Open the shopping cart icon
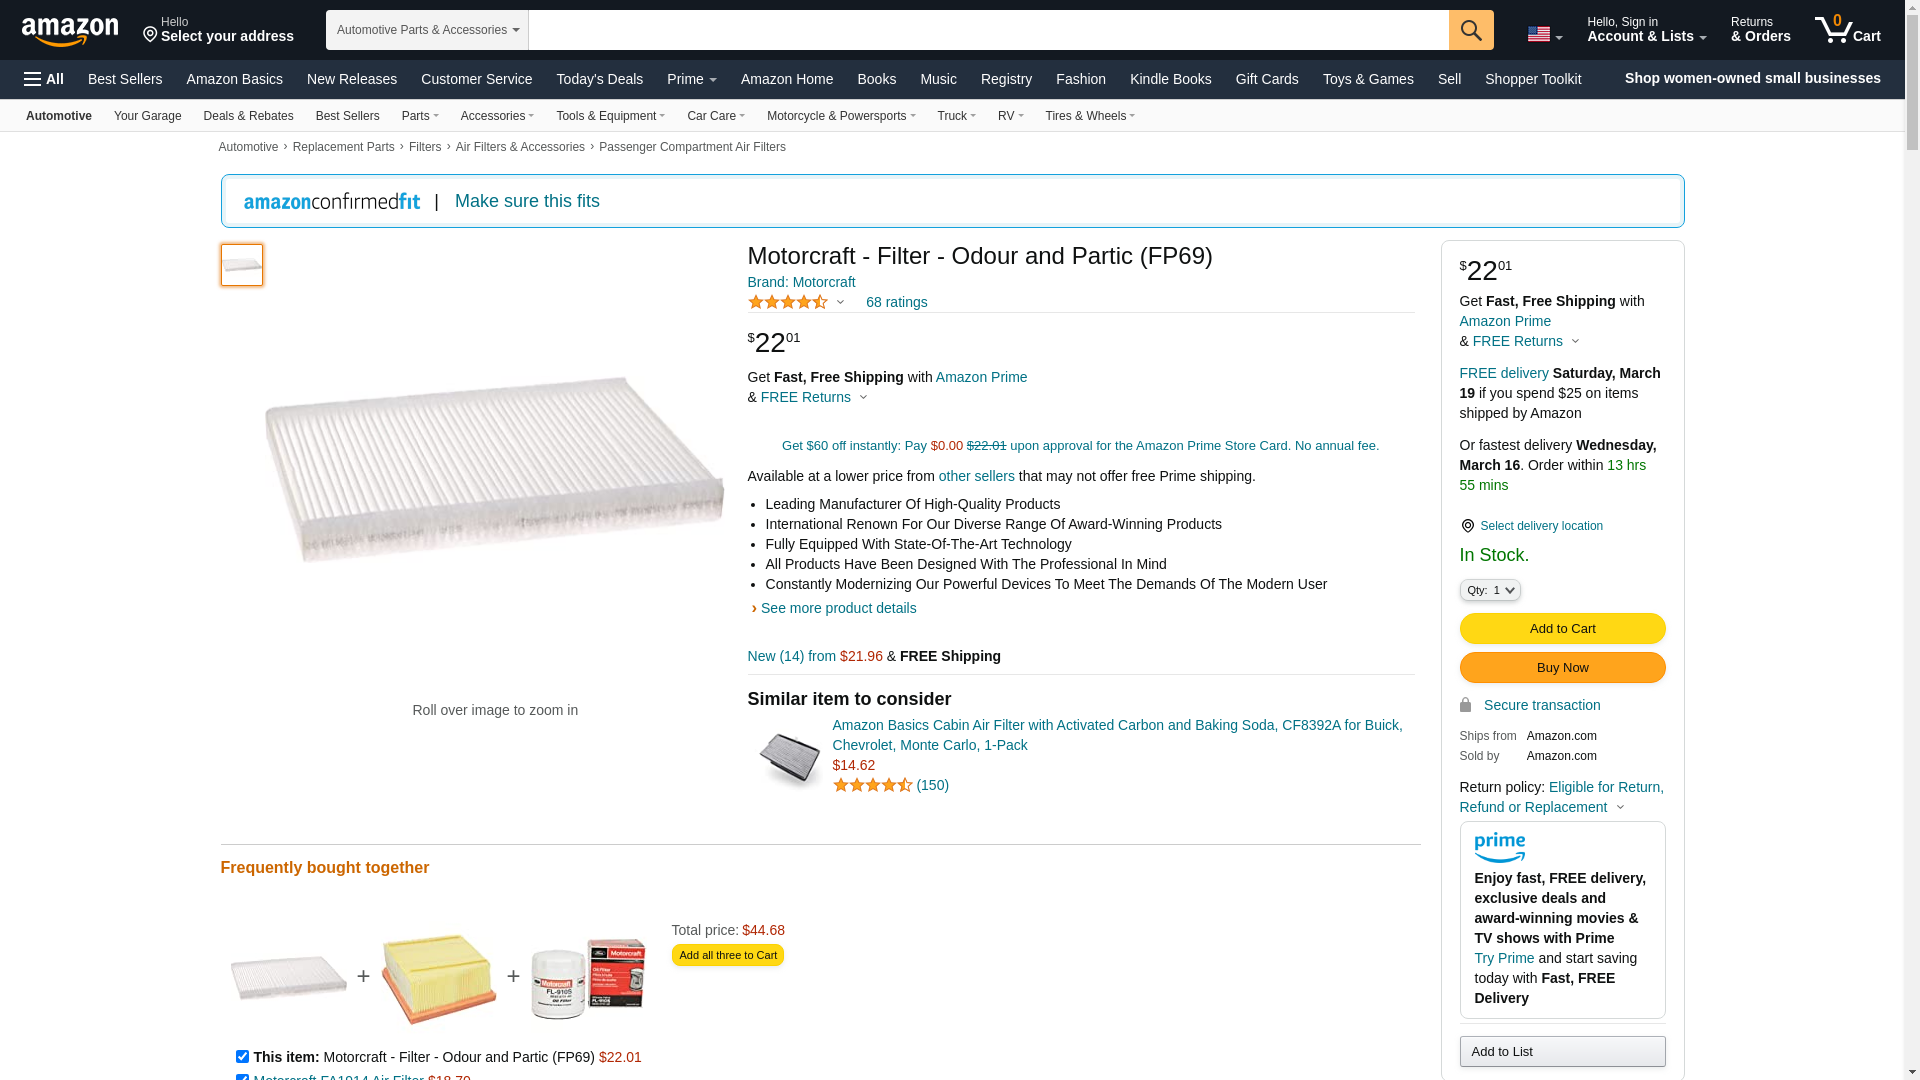This screenshot has width=1920, height=1080. (1846, 30)
